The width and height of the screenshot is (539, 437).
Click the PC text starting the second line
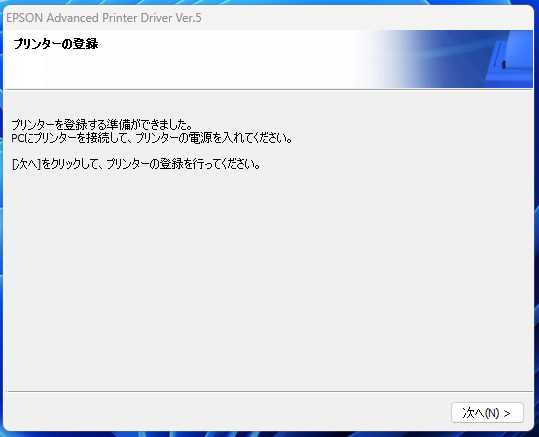point(17,139)
